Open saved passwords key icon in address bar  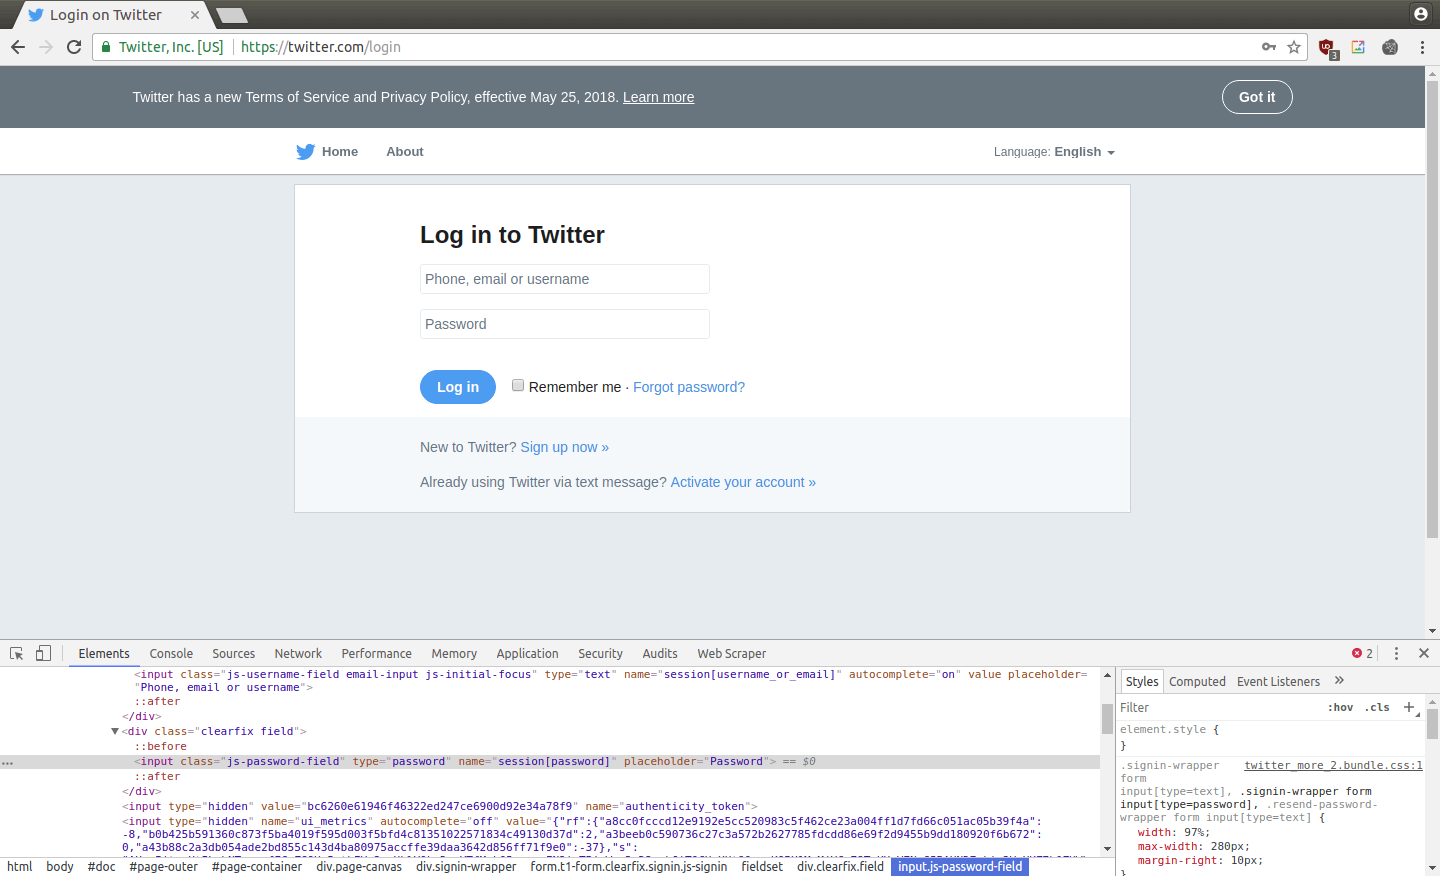1269,47
